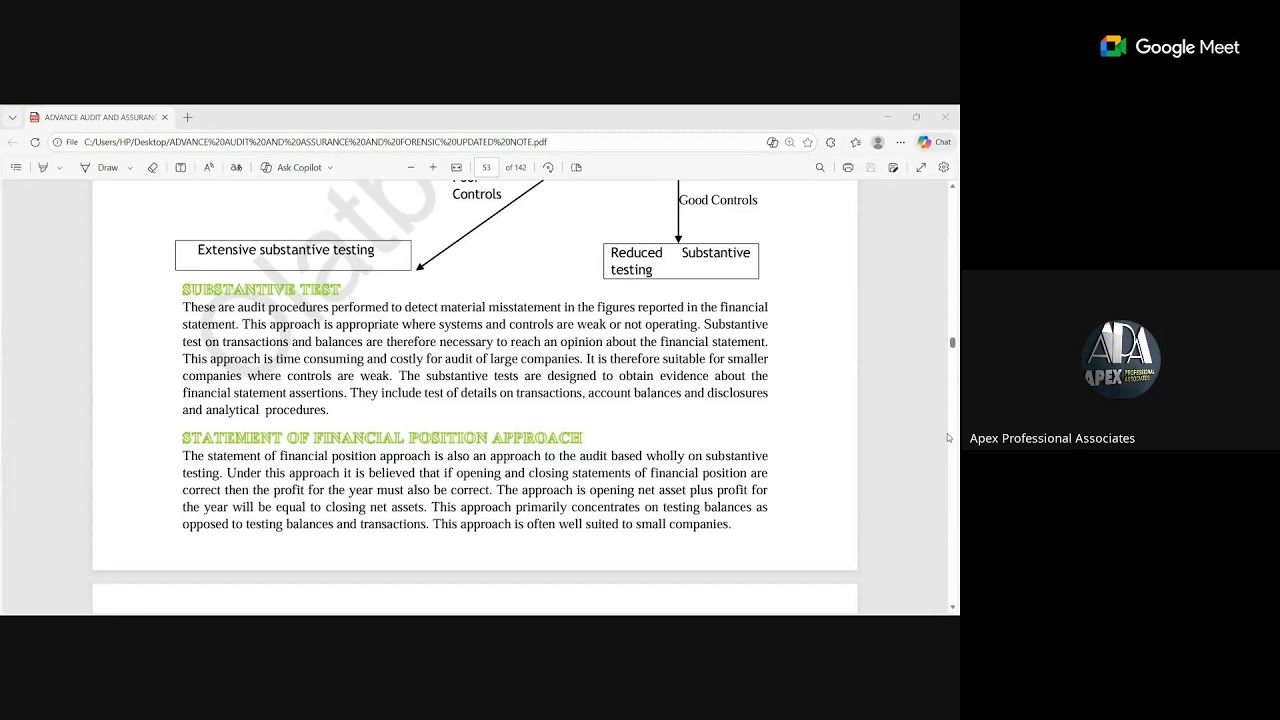1280x720 pixels.
Task: Save as PDF copy
Action: [893, 167]
